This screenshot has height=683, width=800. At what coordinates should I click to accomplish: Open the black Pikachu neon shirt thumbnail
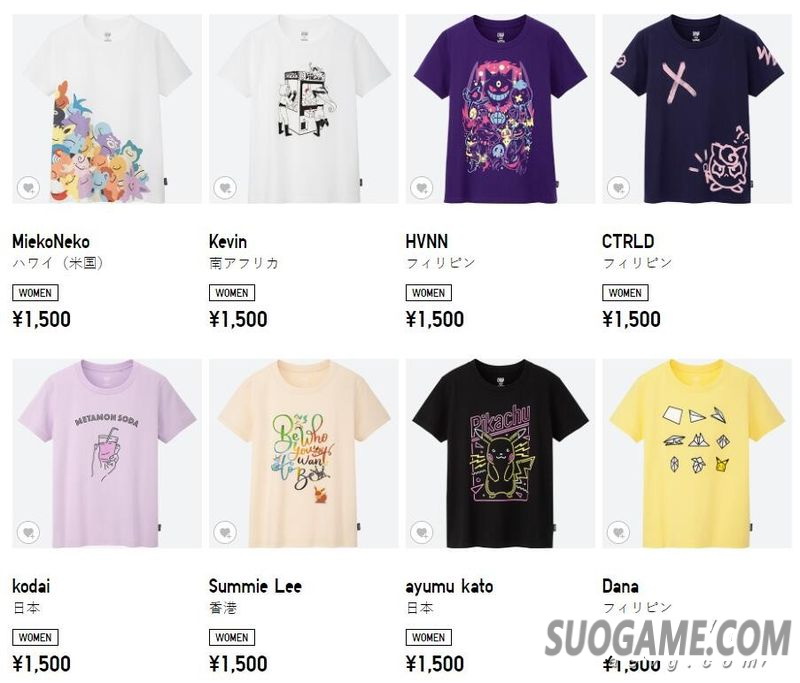[x=501, y=454]
